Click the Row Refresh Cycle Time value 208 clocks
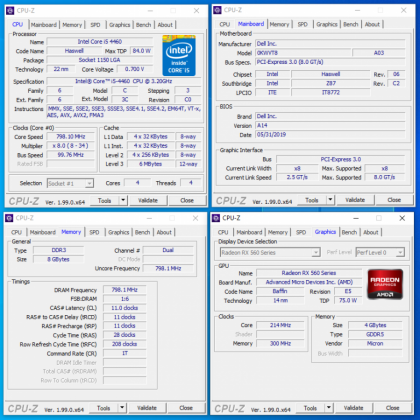The image size is (420, 420). [x=125, y=344]
